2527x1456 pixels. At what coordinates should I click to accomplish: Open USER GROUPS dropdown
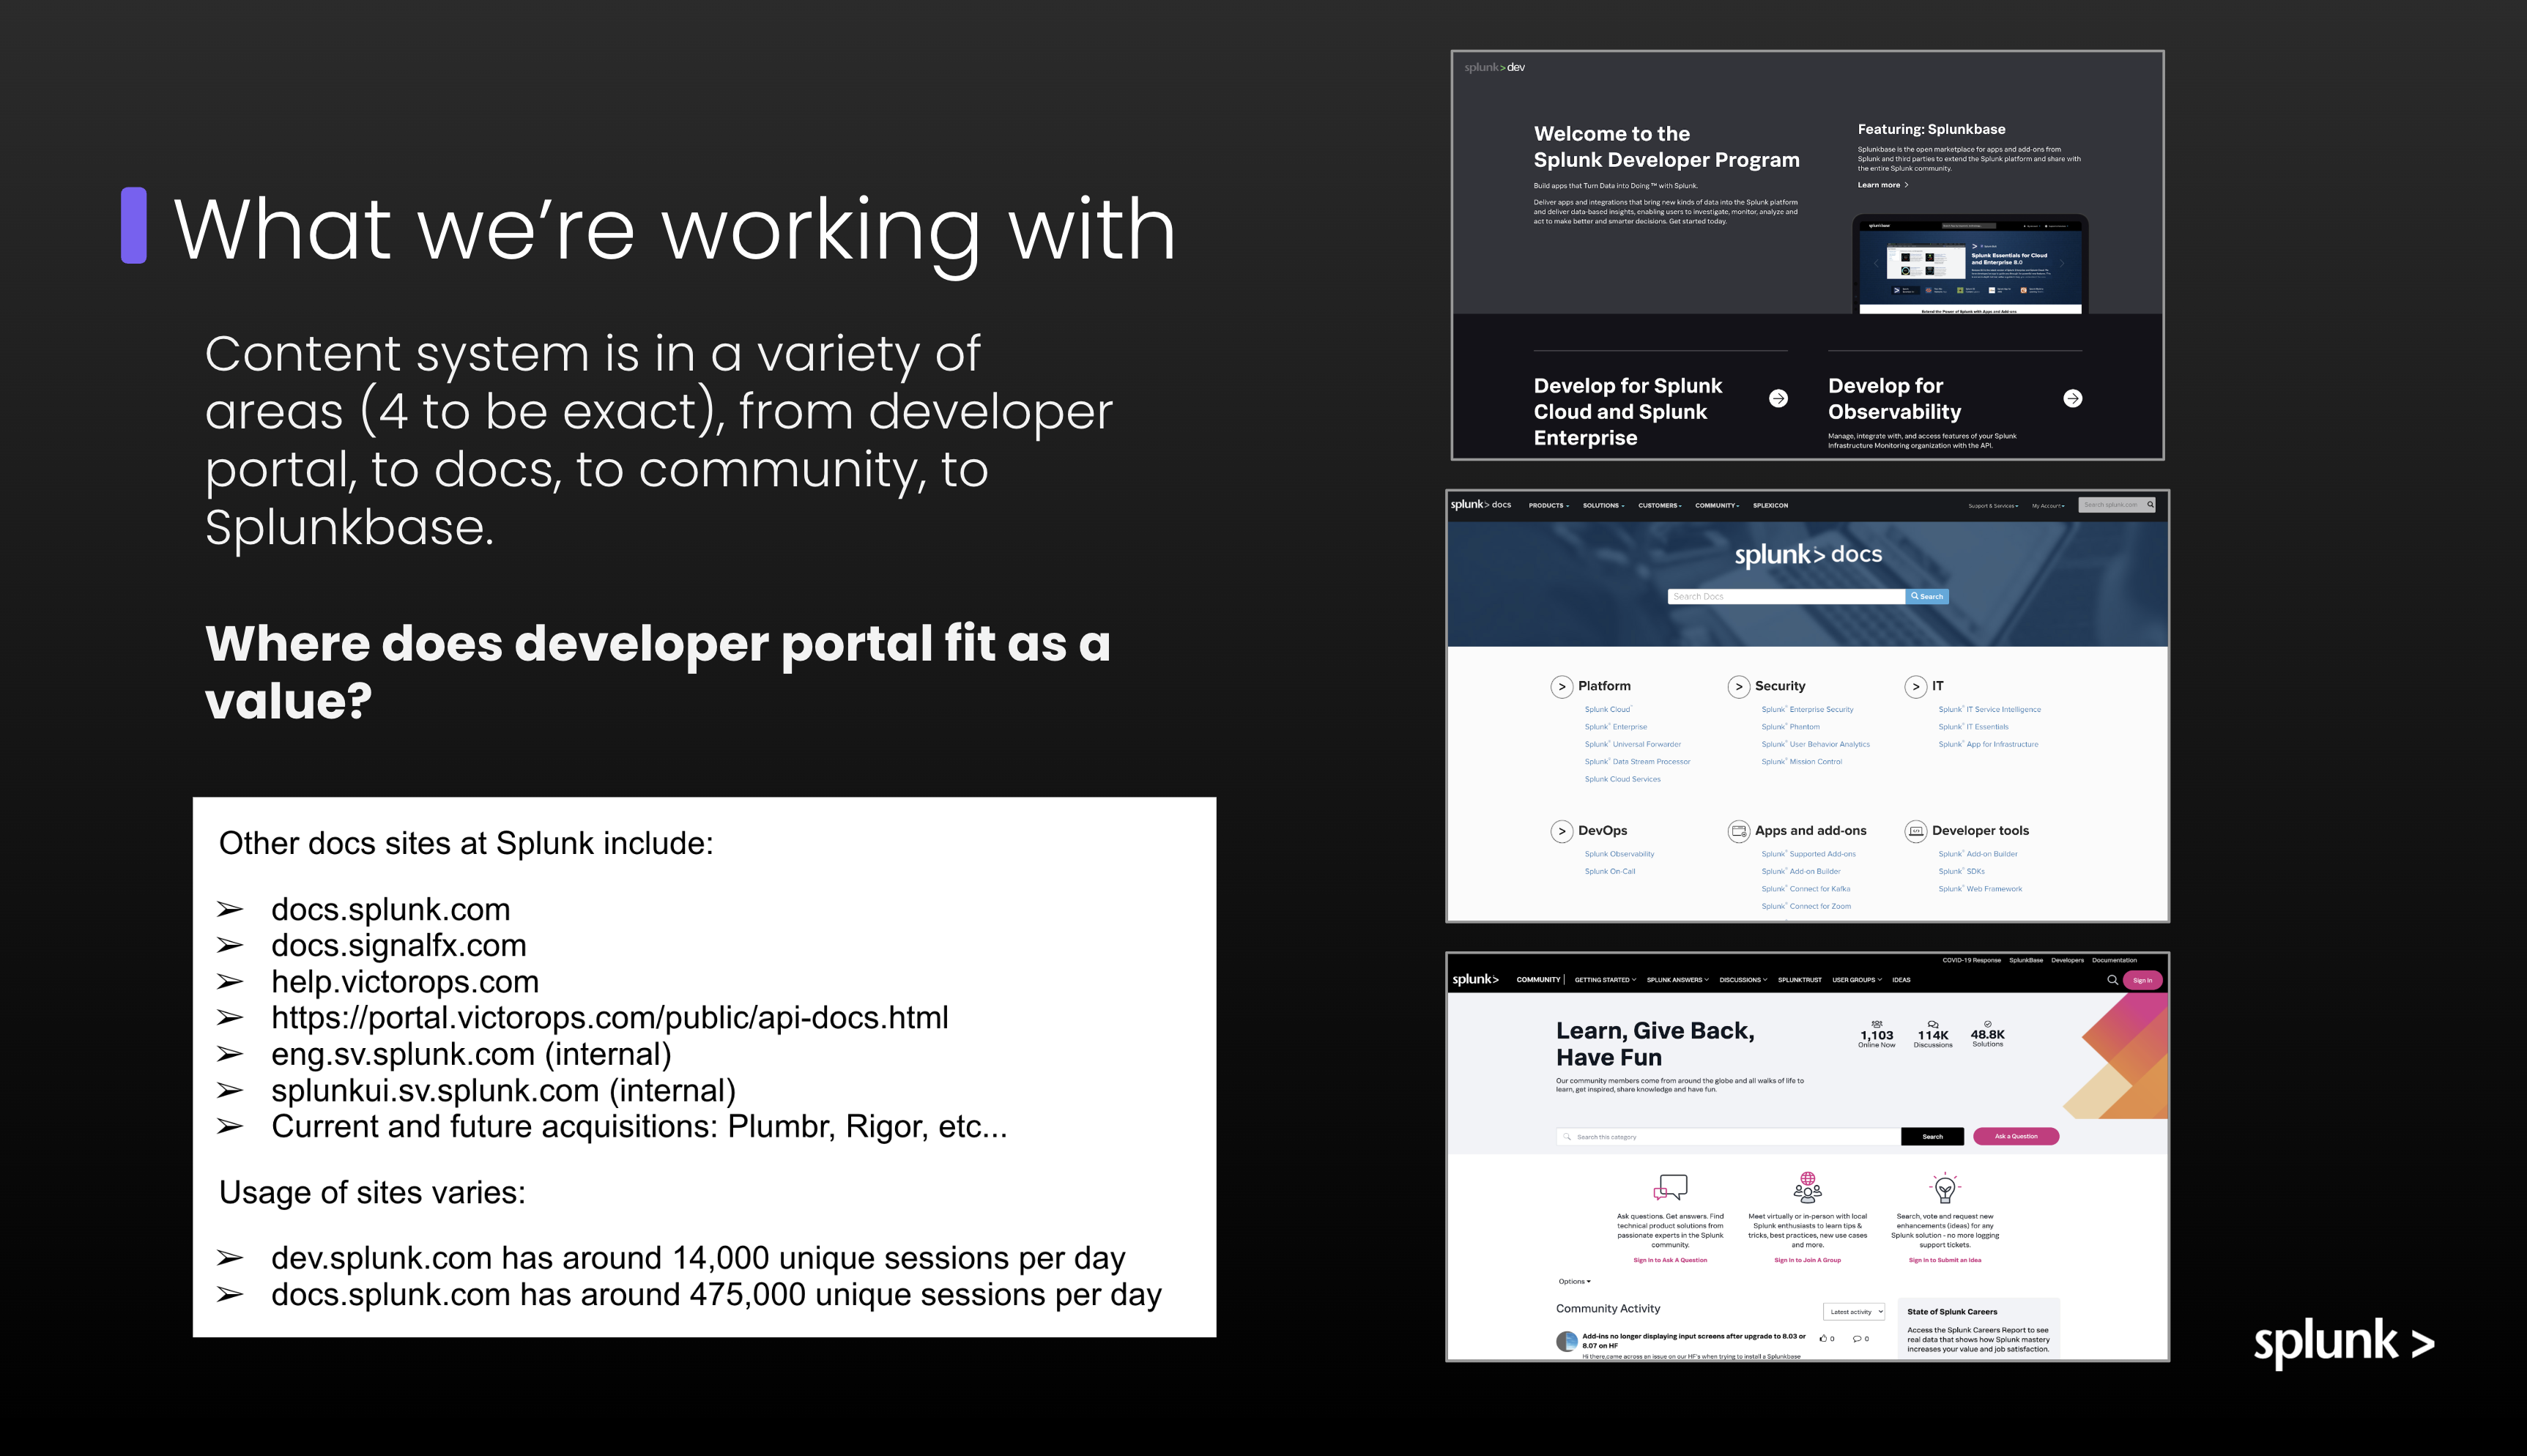1856,980
